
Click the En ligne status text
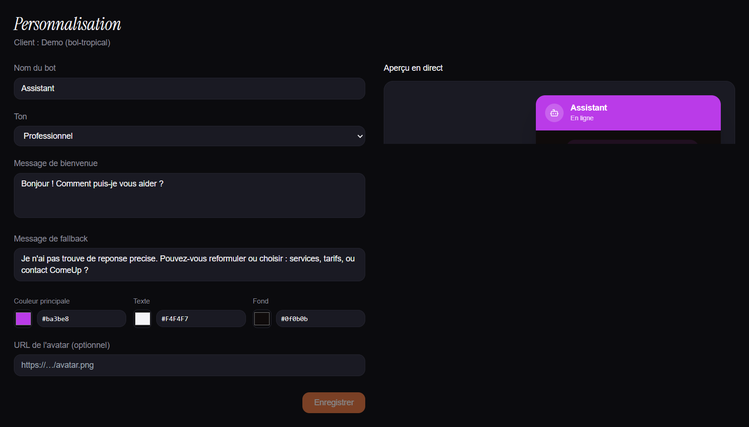tap(581, 119)
